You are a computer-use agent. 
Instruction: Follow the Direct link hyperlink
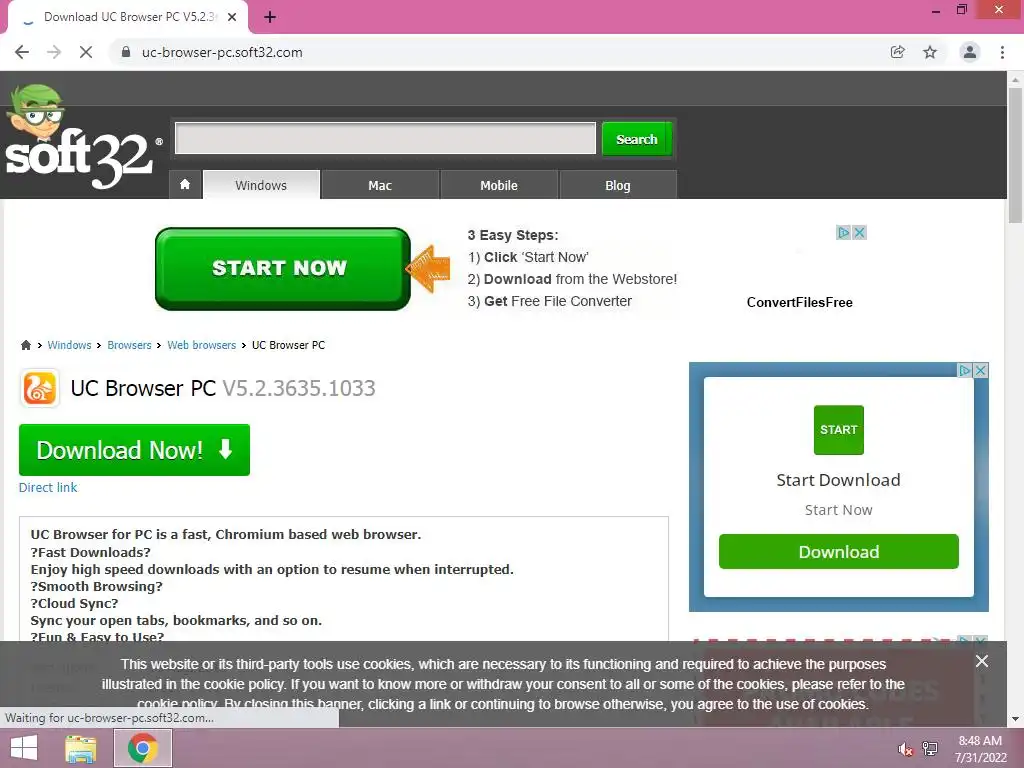(x=48, y=487)
